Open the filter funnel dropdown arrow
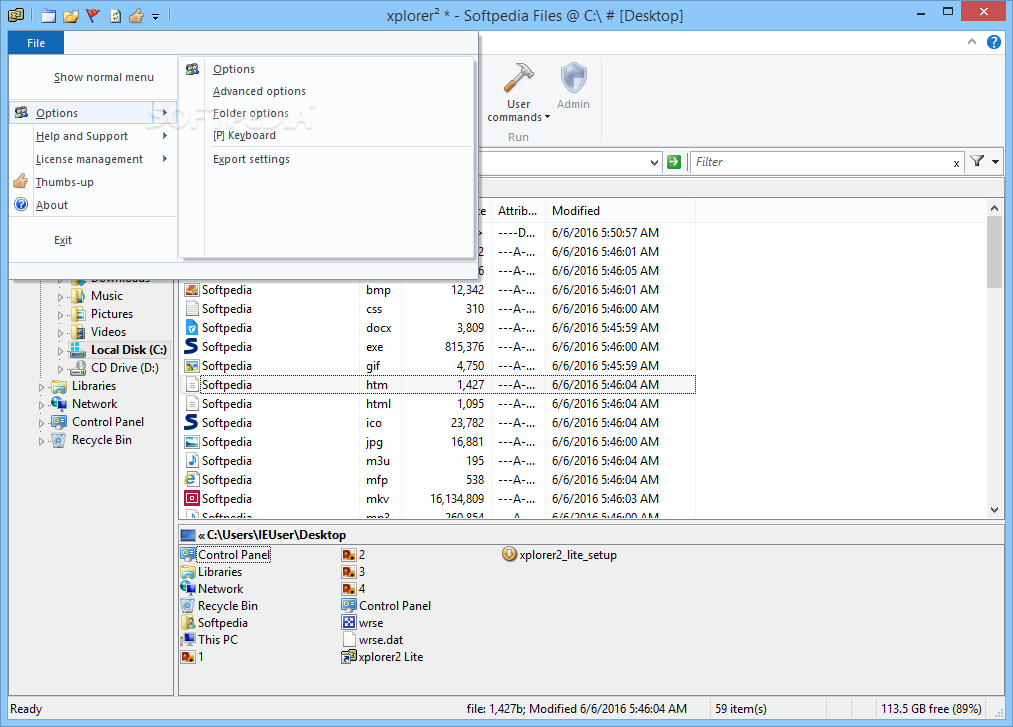The image size is (1013, 727). tap(996, 162)
